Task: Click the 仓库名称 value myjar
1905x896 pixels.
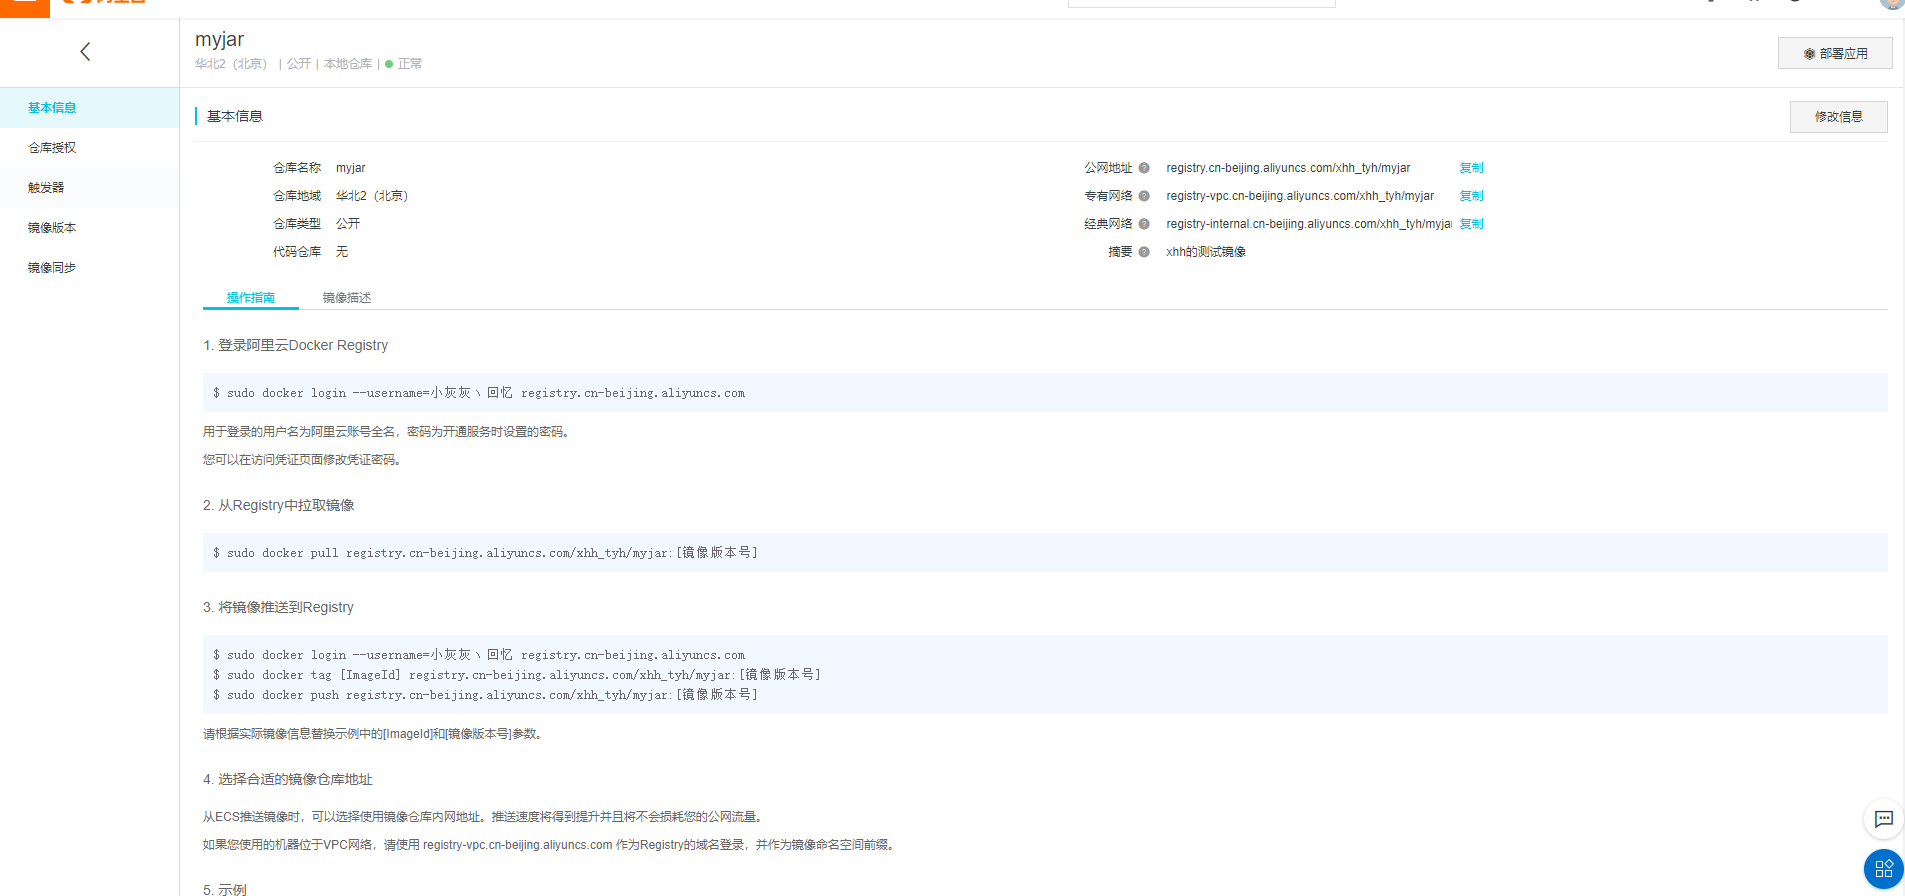Action: coord(351,168)
